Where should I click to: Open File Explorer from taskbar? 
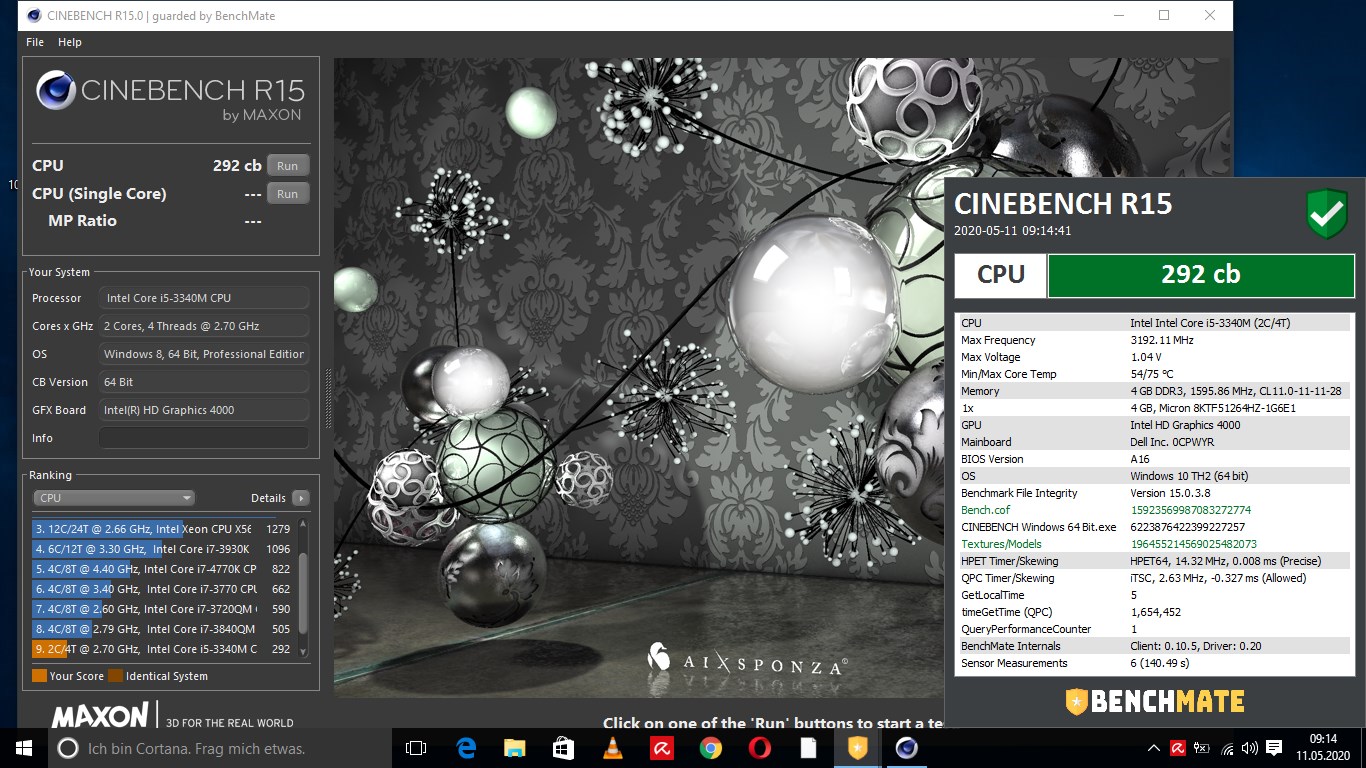pyautogui.click(x=515, y=748)
